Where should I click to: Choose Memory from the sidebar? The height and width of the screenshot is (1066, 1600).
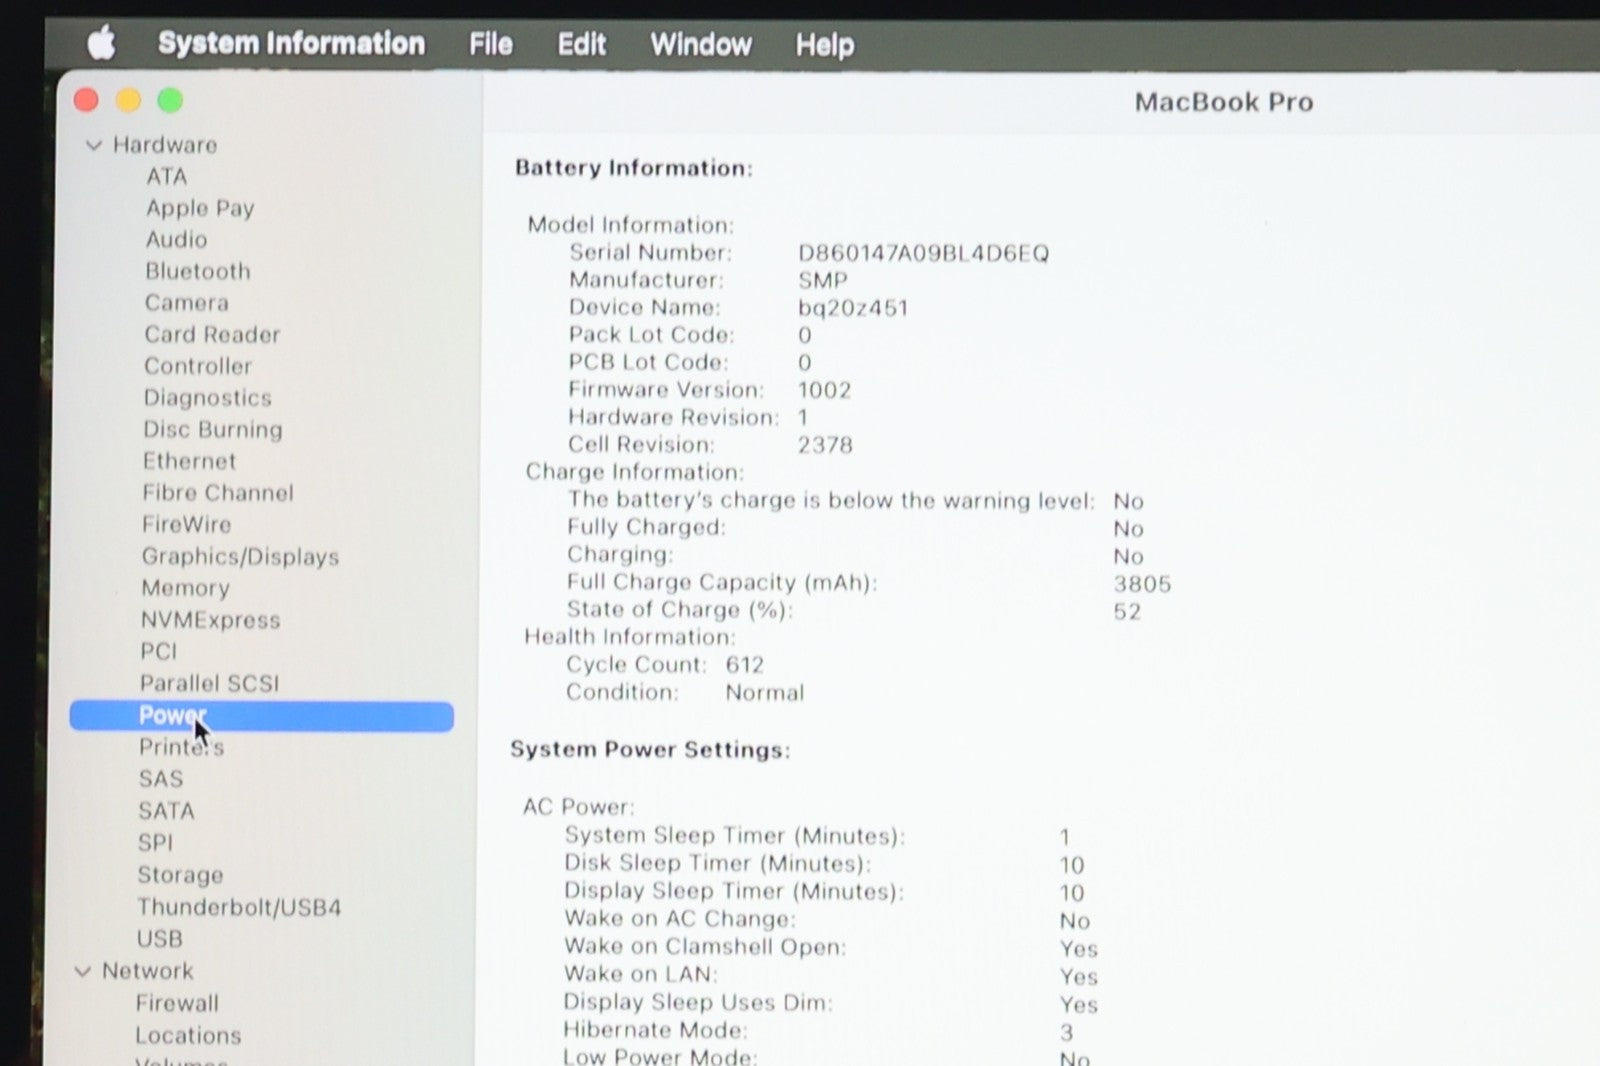point(185,588)
